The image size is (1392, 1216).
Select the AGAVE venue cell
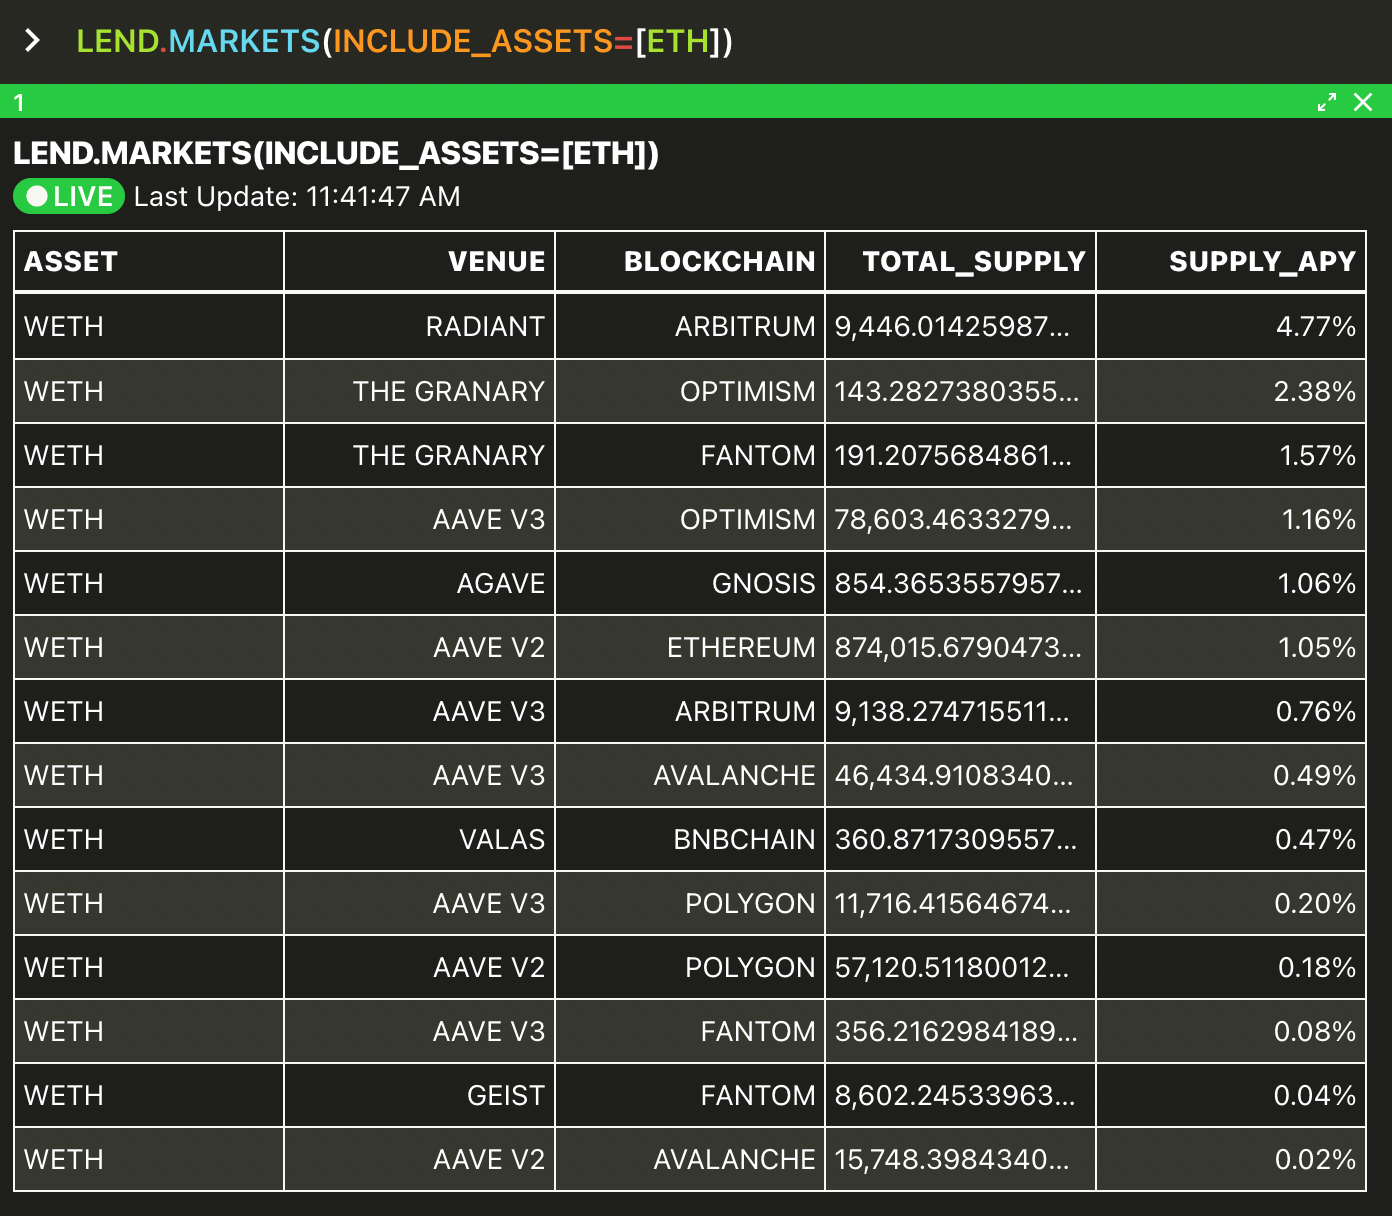point(420,583)
